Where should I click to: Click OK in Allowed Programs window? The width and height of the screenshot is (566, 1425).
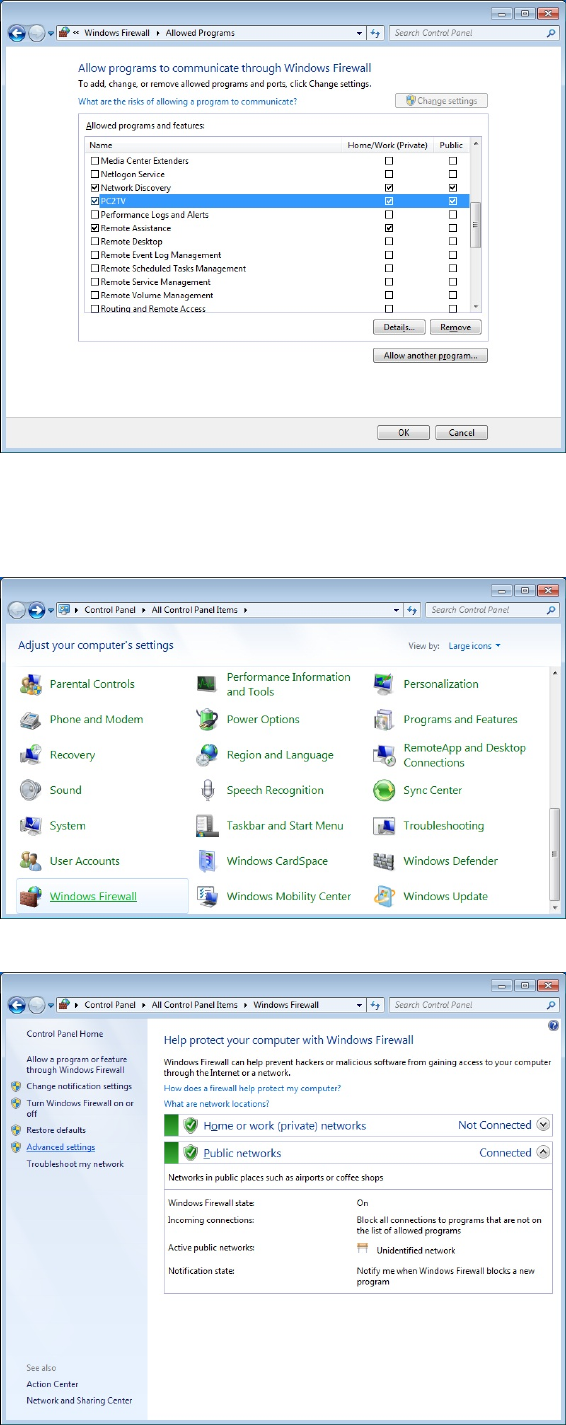(x=403, y=433)
